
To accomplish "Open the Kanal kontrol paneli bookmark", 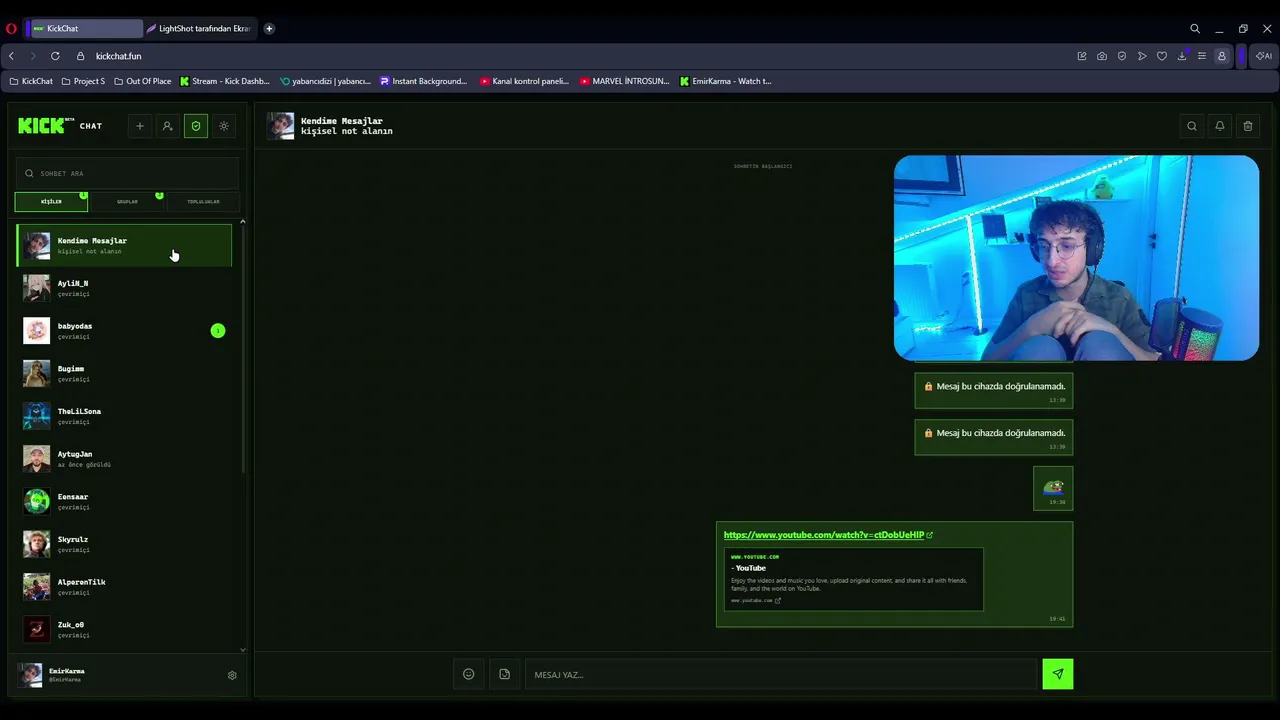I will tap(524, 81).
